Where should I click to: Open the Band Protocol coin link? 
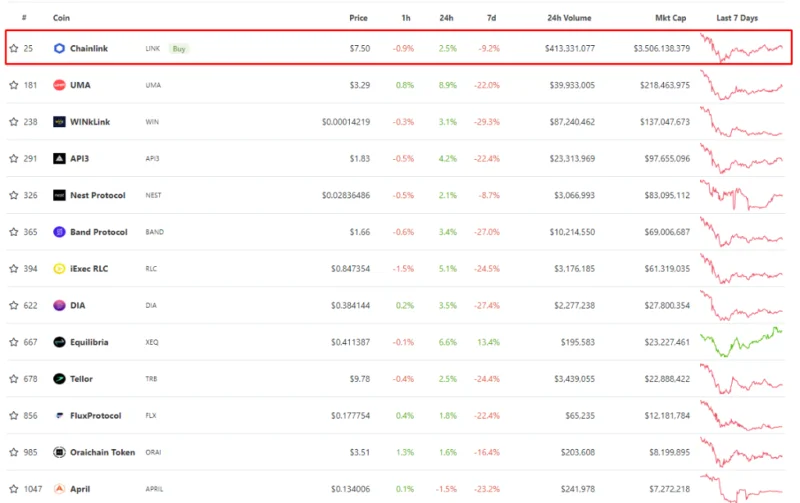pos(98,232)
